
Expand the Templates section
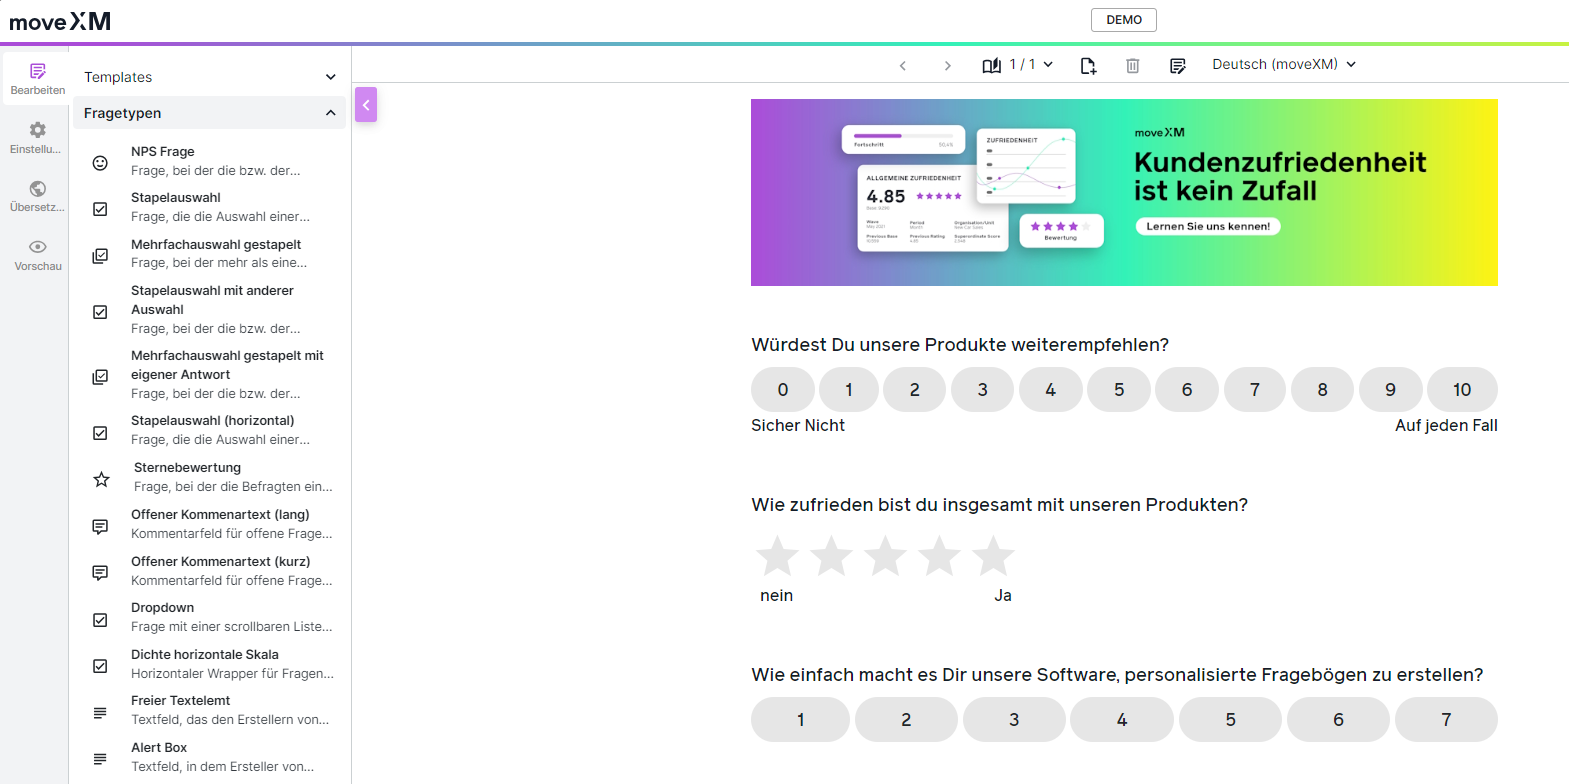pos(210,77)
